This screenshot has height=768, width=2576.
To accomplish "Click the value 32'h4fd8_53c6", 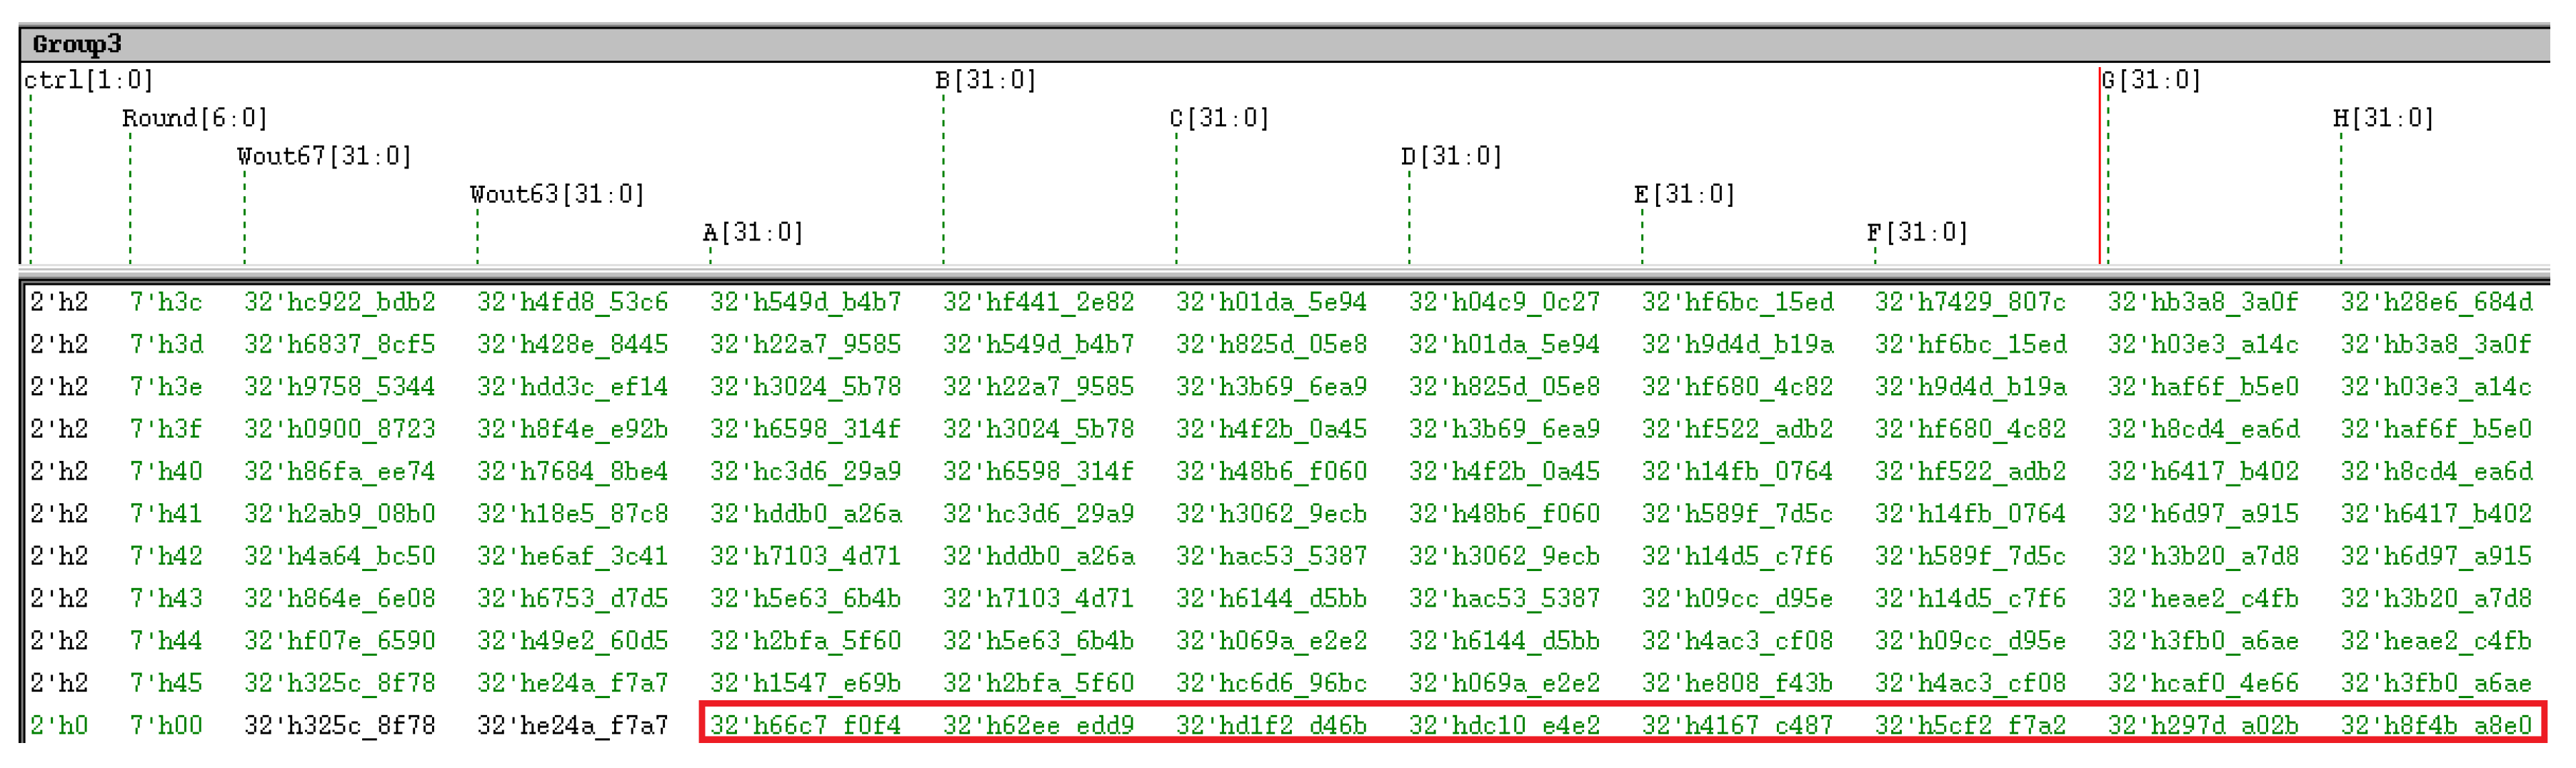I will click(x=573, y=302).
